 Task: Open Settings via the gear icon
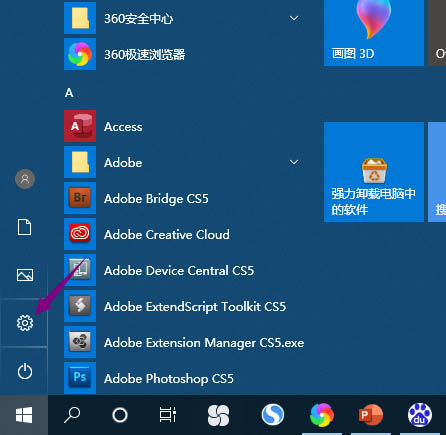coord(25,323)
